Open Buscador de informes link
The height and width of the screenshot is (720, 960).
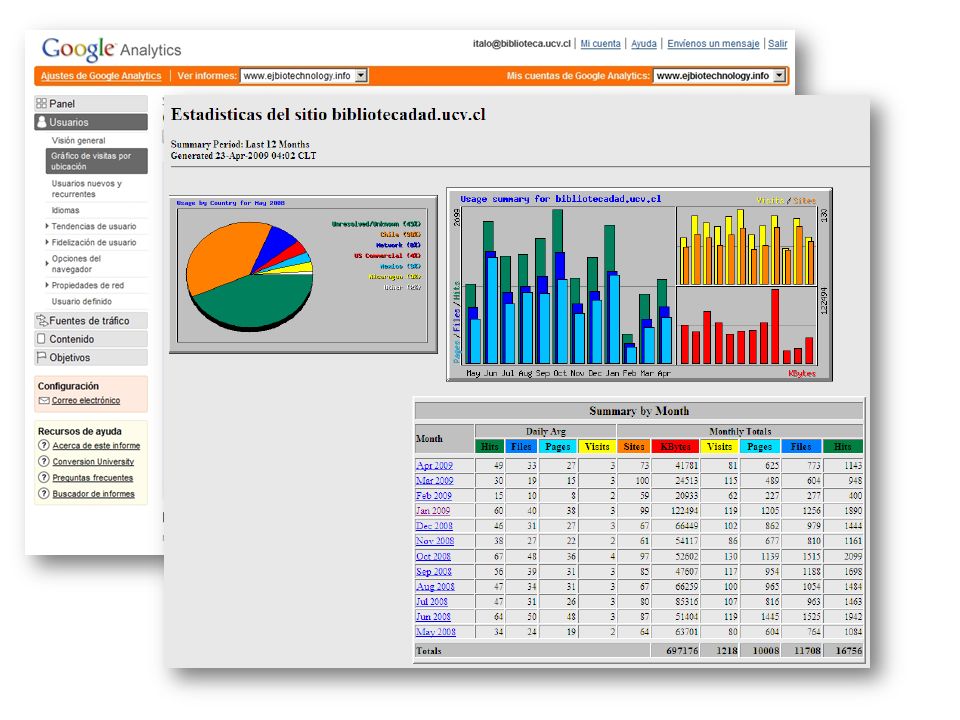(93, 493)
